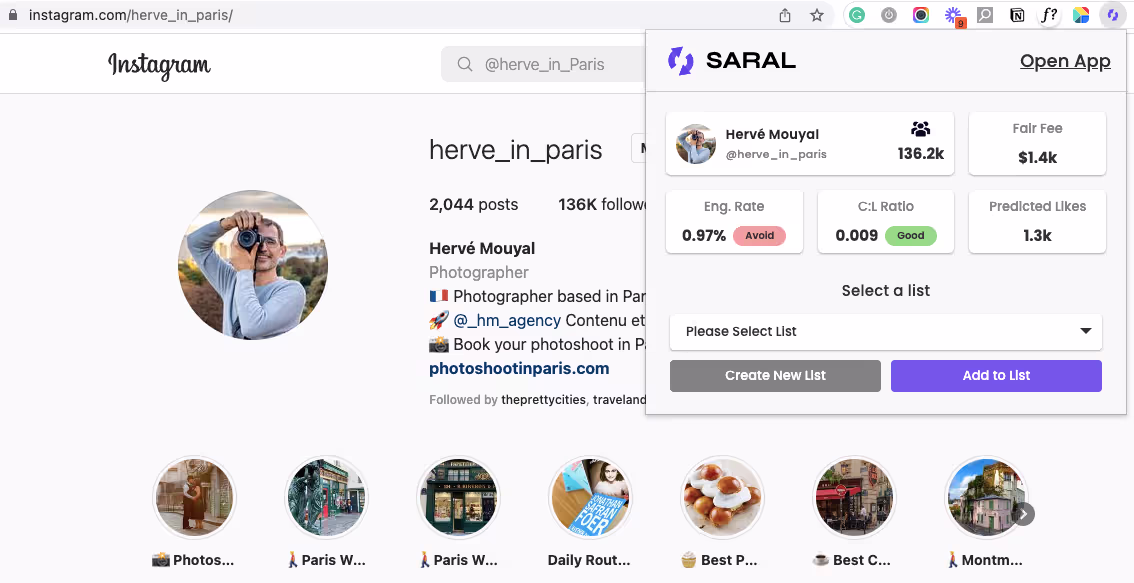Click the fonts finder f? extension icon

[1049, 15]
